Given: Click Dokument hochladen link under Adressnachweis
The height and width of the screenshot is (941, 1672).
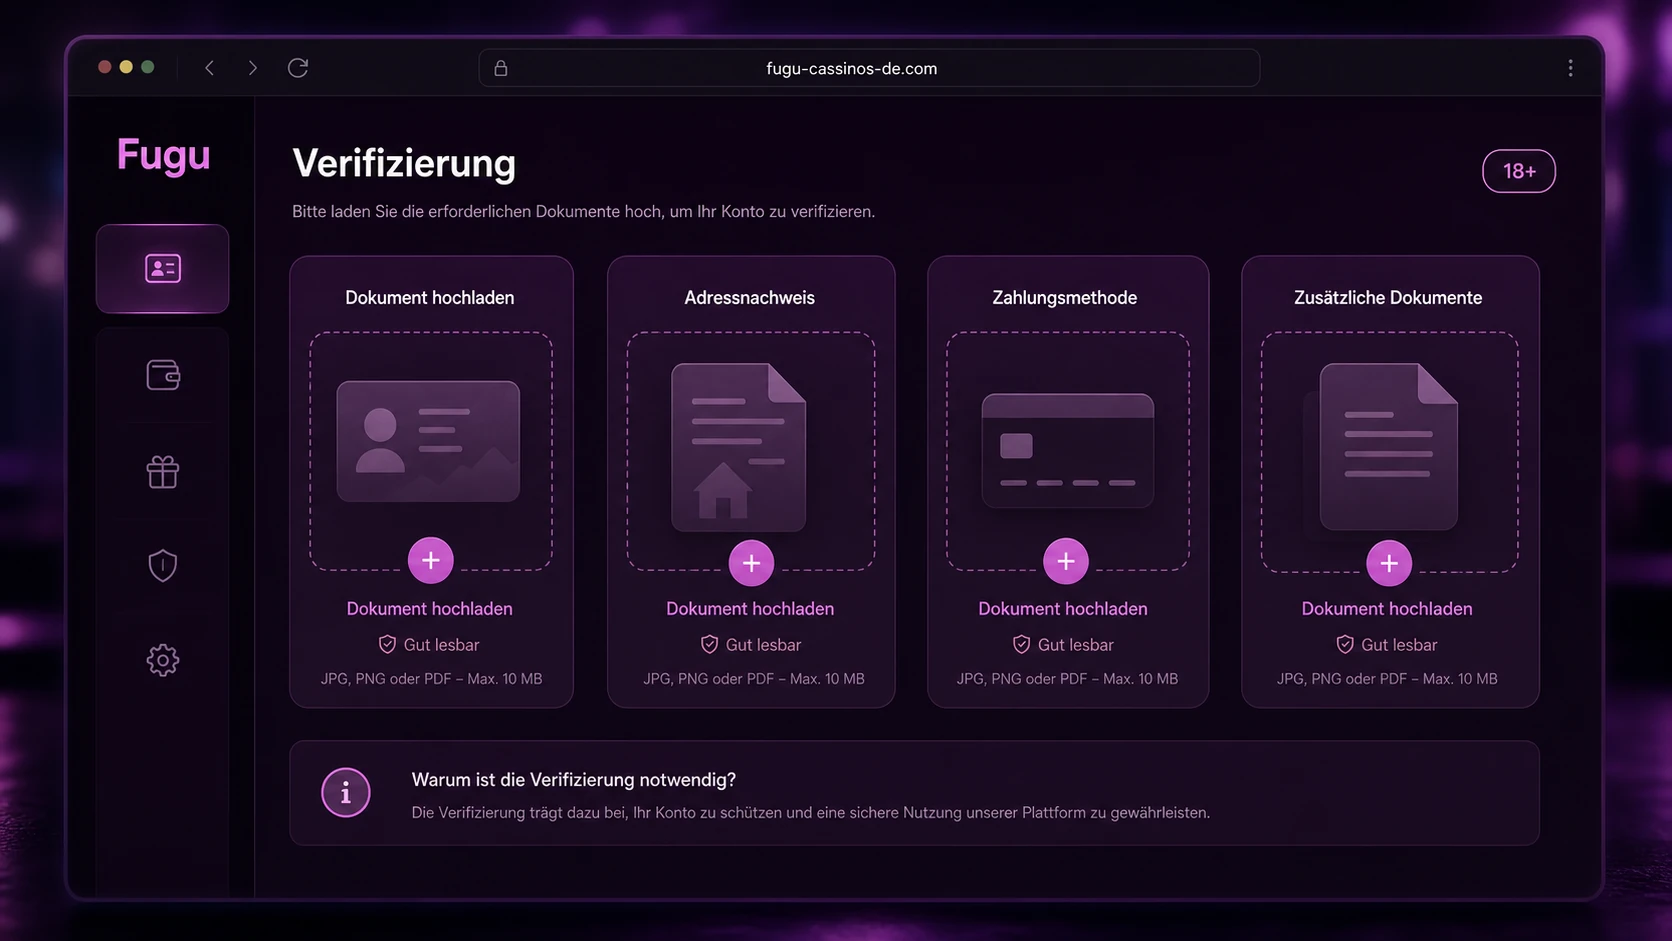Looking at the screenshot, I should 750,609.
